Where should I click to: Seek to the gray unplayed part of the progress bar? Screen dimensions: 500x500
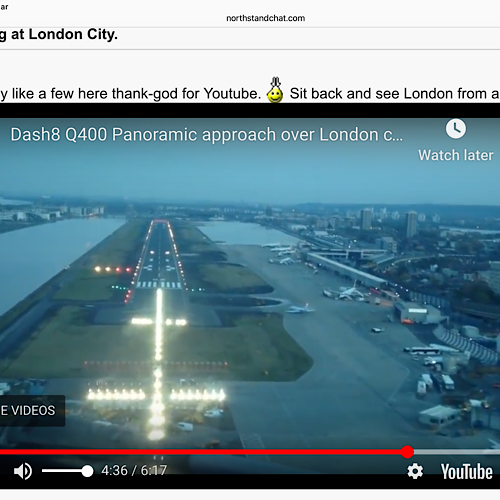457,452
